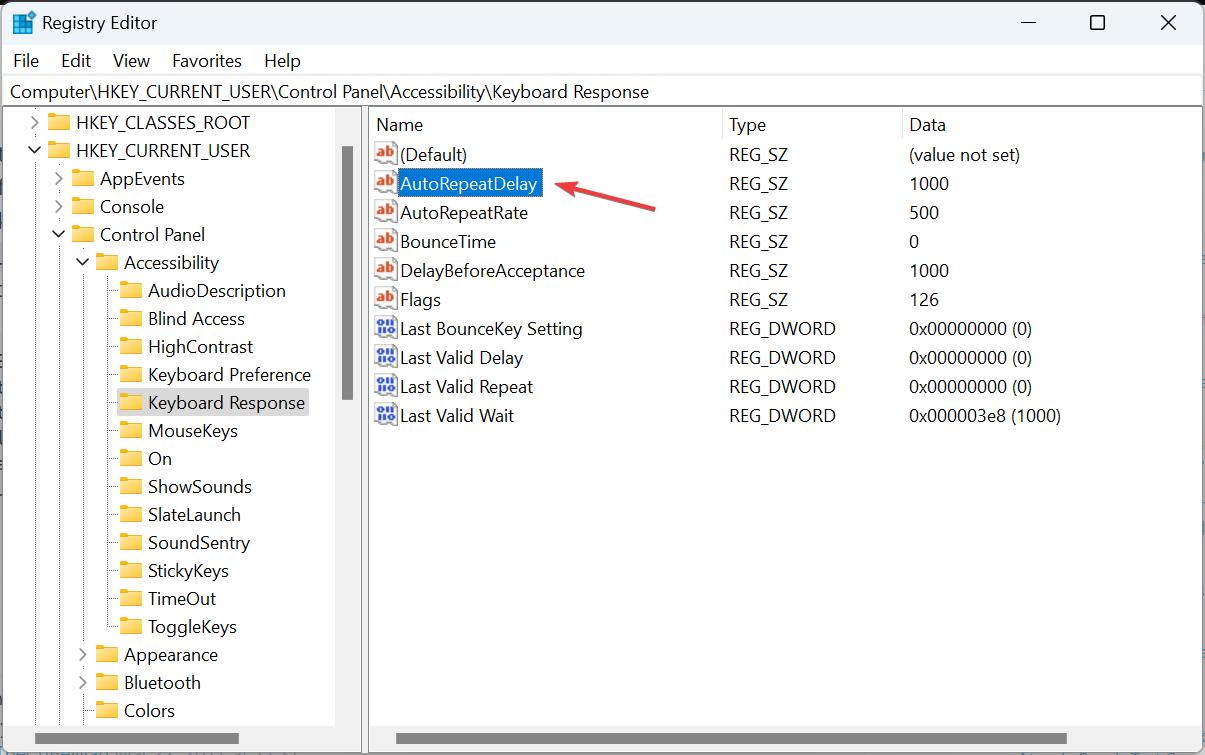Click the Accessibility folder icon
The width and height of the screenshot is (1205, 755).
pyautogui.click(x=107, y=263)
